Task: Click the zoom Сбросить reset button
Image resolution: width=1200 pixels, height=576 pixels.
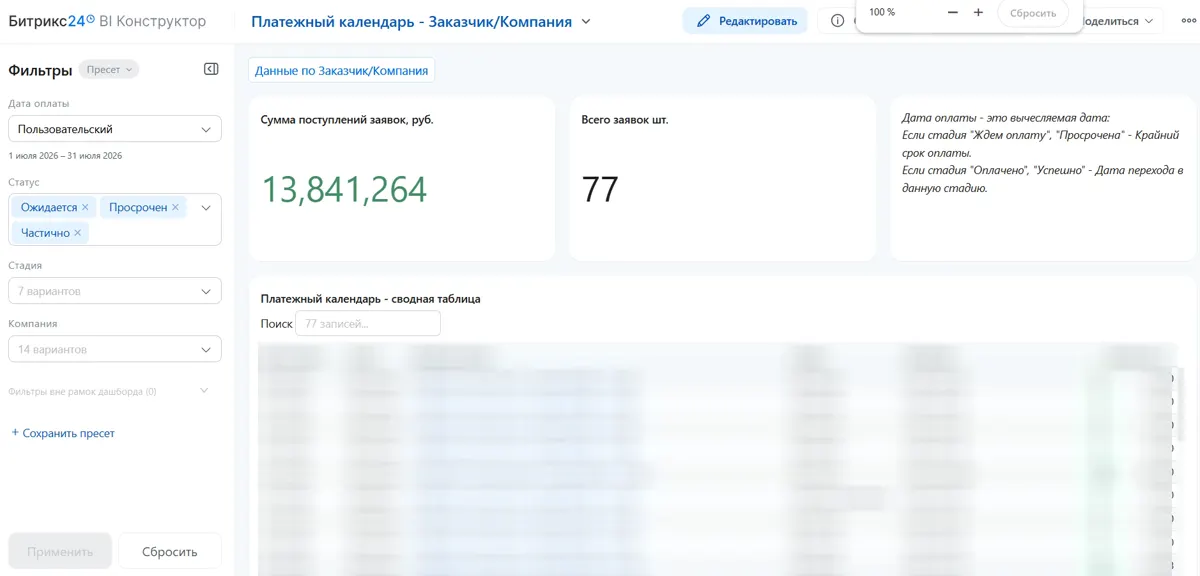Action: pyautogui.click(x=1032, y=13)
